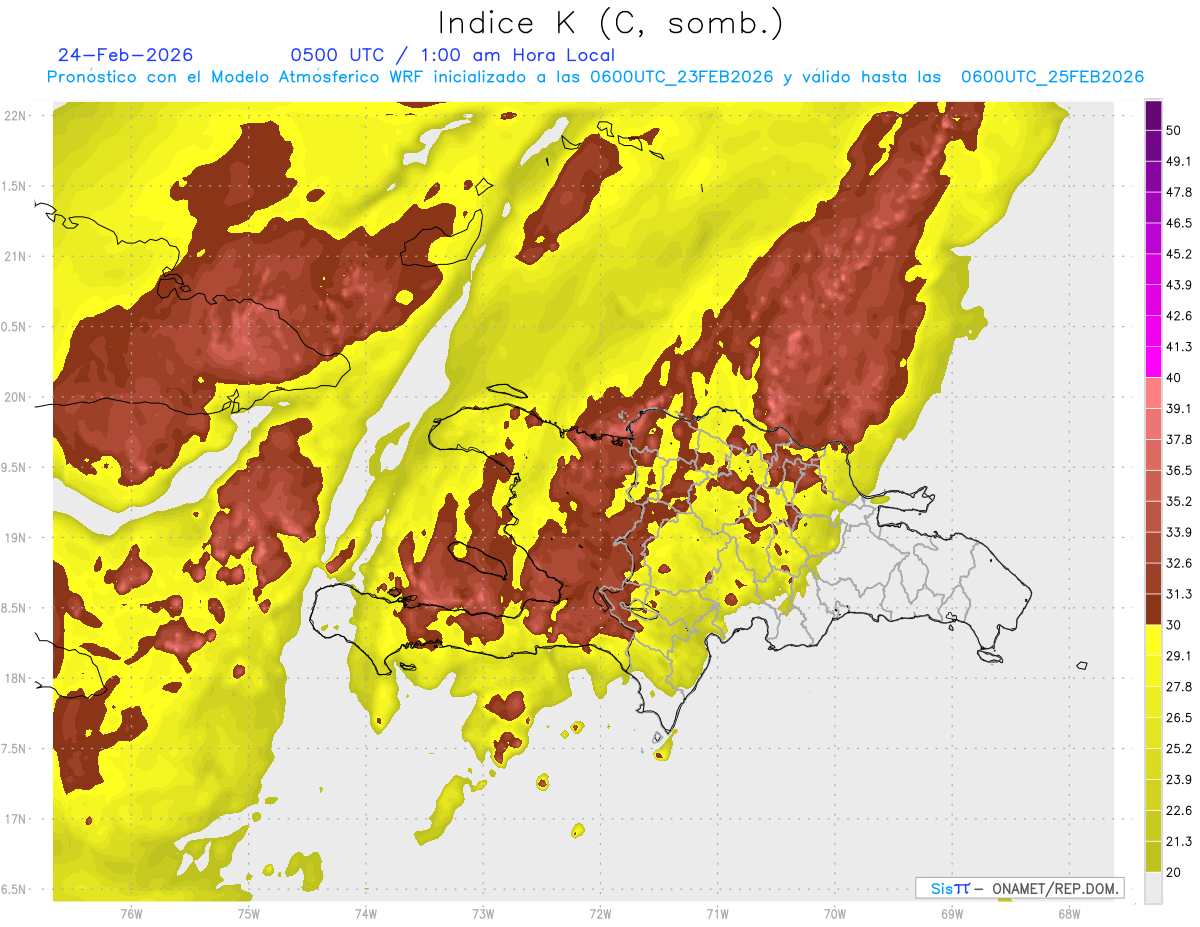Pick the magenta swatch between 40 and 41.3
This screenshot has height=927, width=1200.
[x=1153, y=362]
